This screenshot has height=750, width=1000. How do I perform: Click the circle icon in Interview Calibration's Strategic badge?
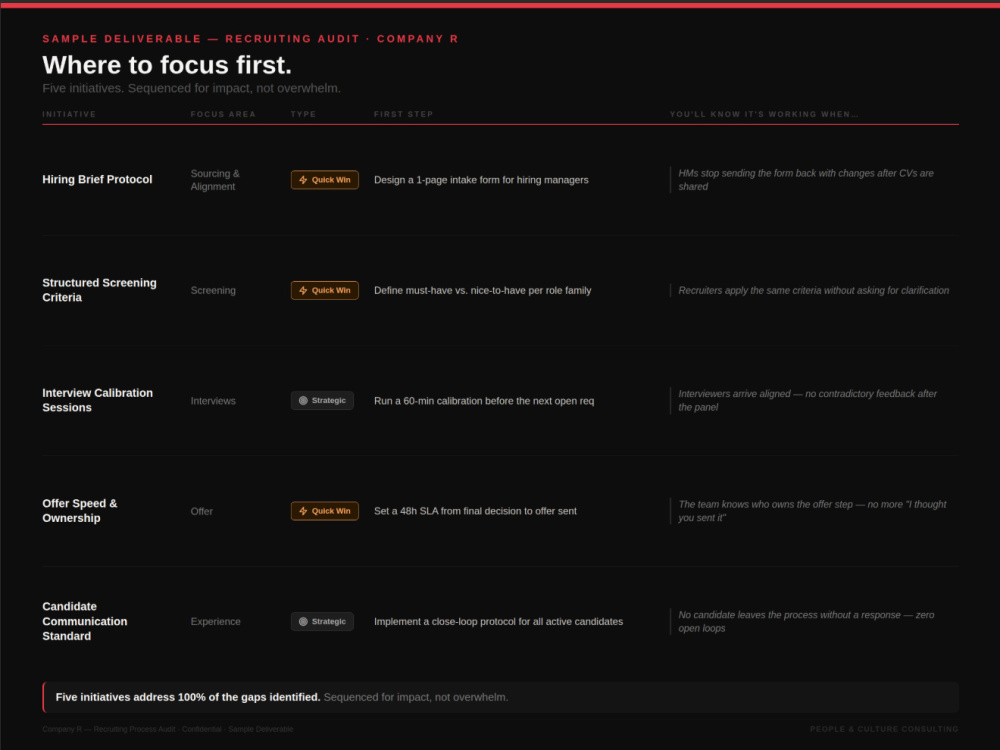coord(303,401)
